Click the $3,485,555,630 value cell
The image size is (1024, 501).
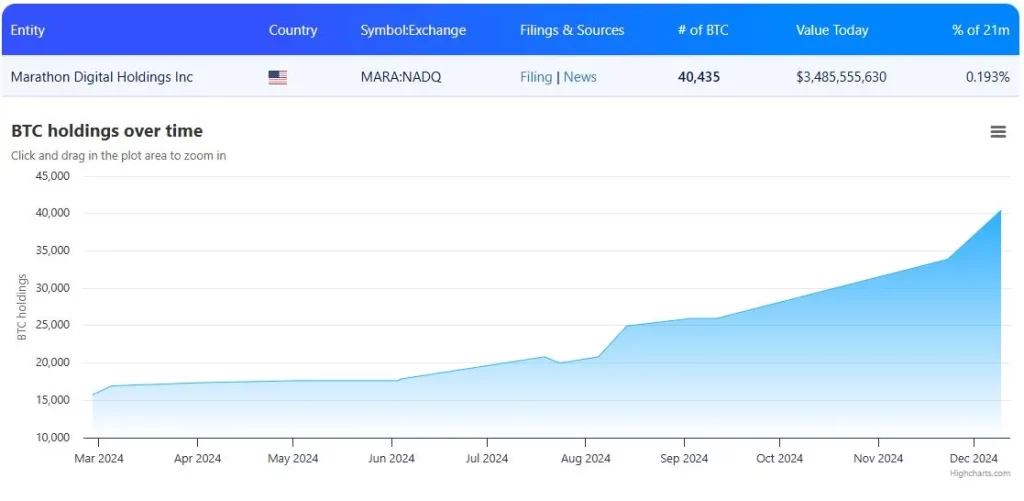841,77
